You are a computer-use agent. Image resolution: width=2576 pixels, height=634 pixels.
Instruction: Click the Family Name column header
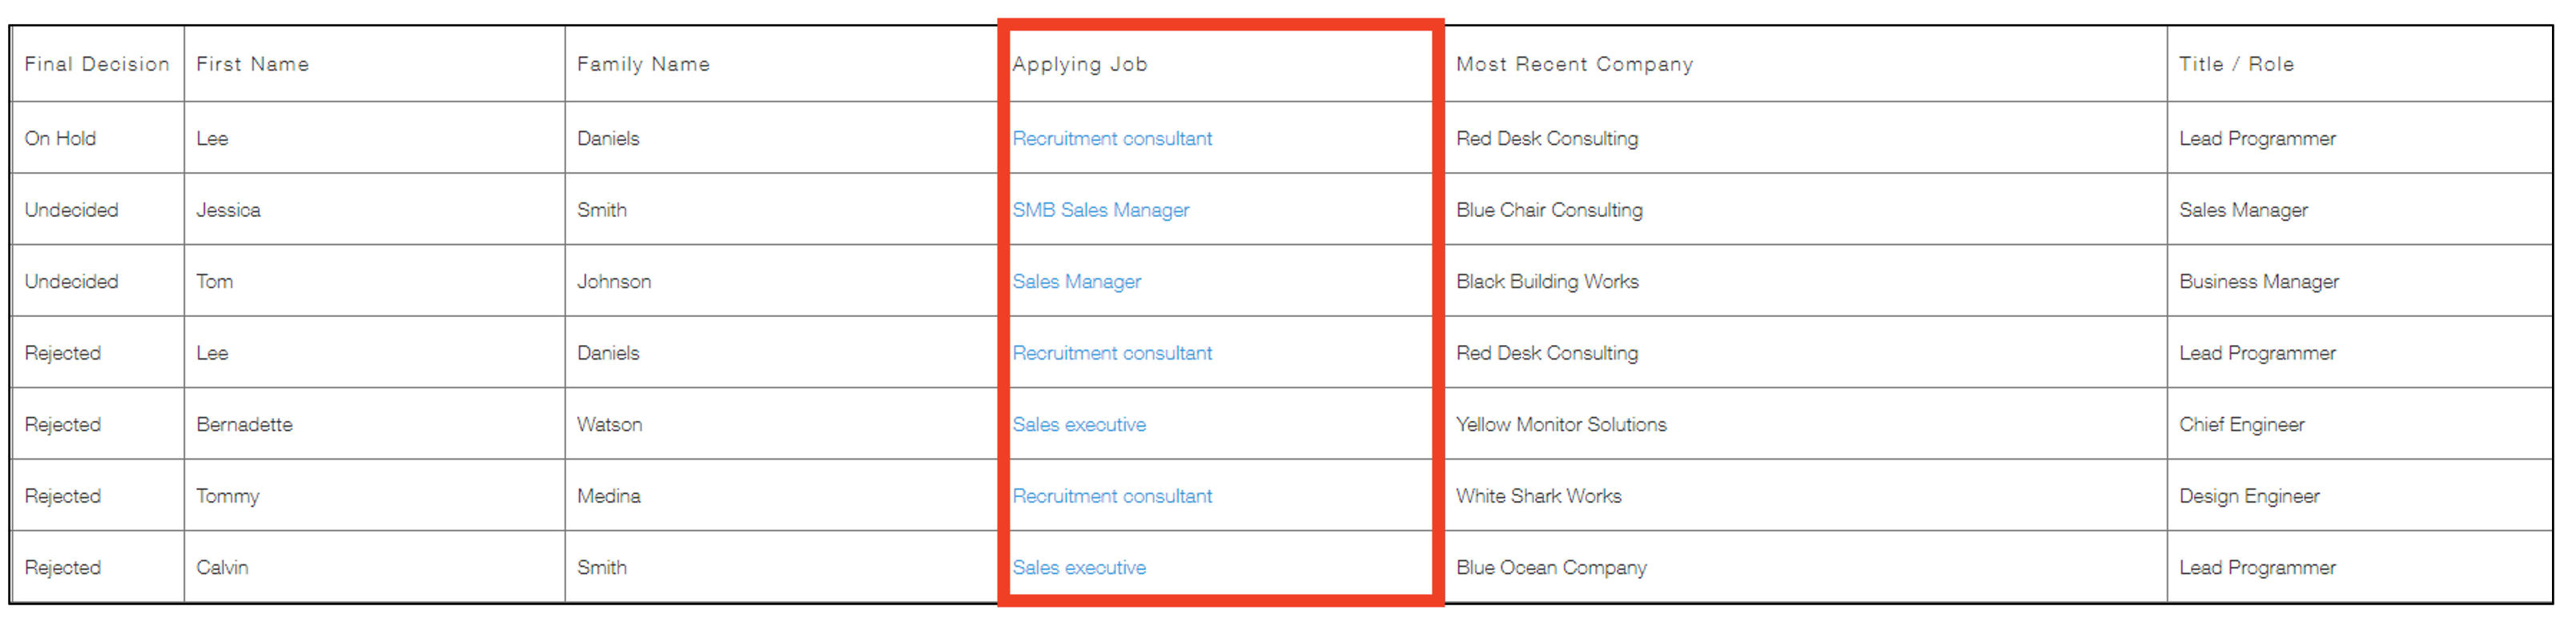643,65
